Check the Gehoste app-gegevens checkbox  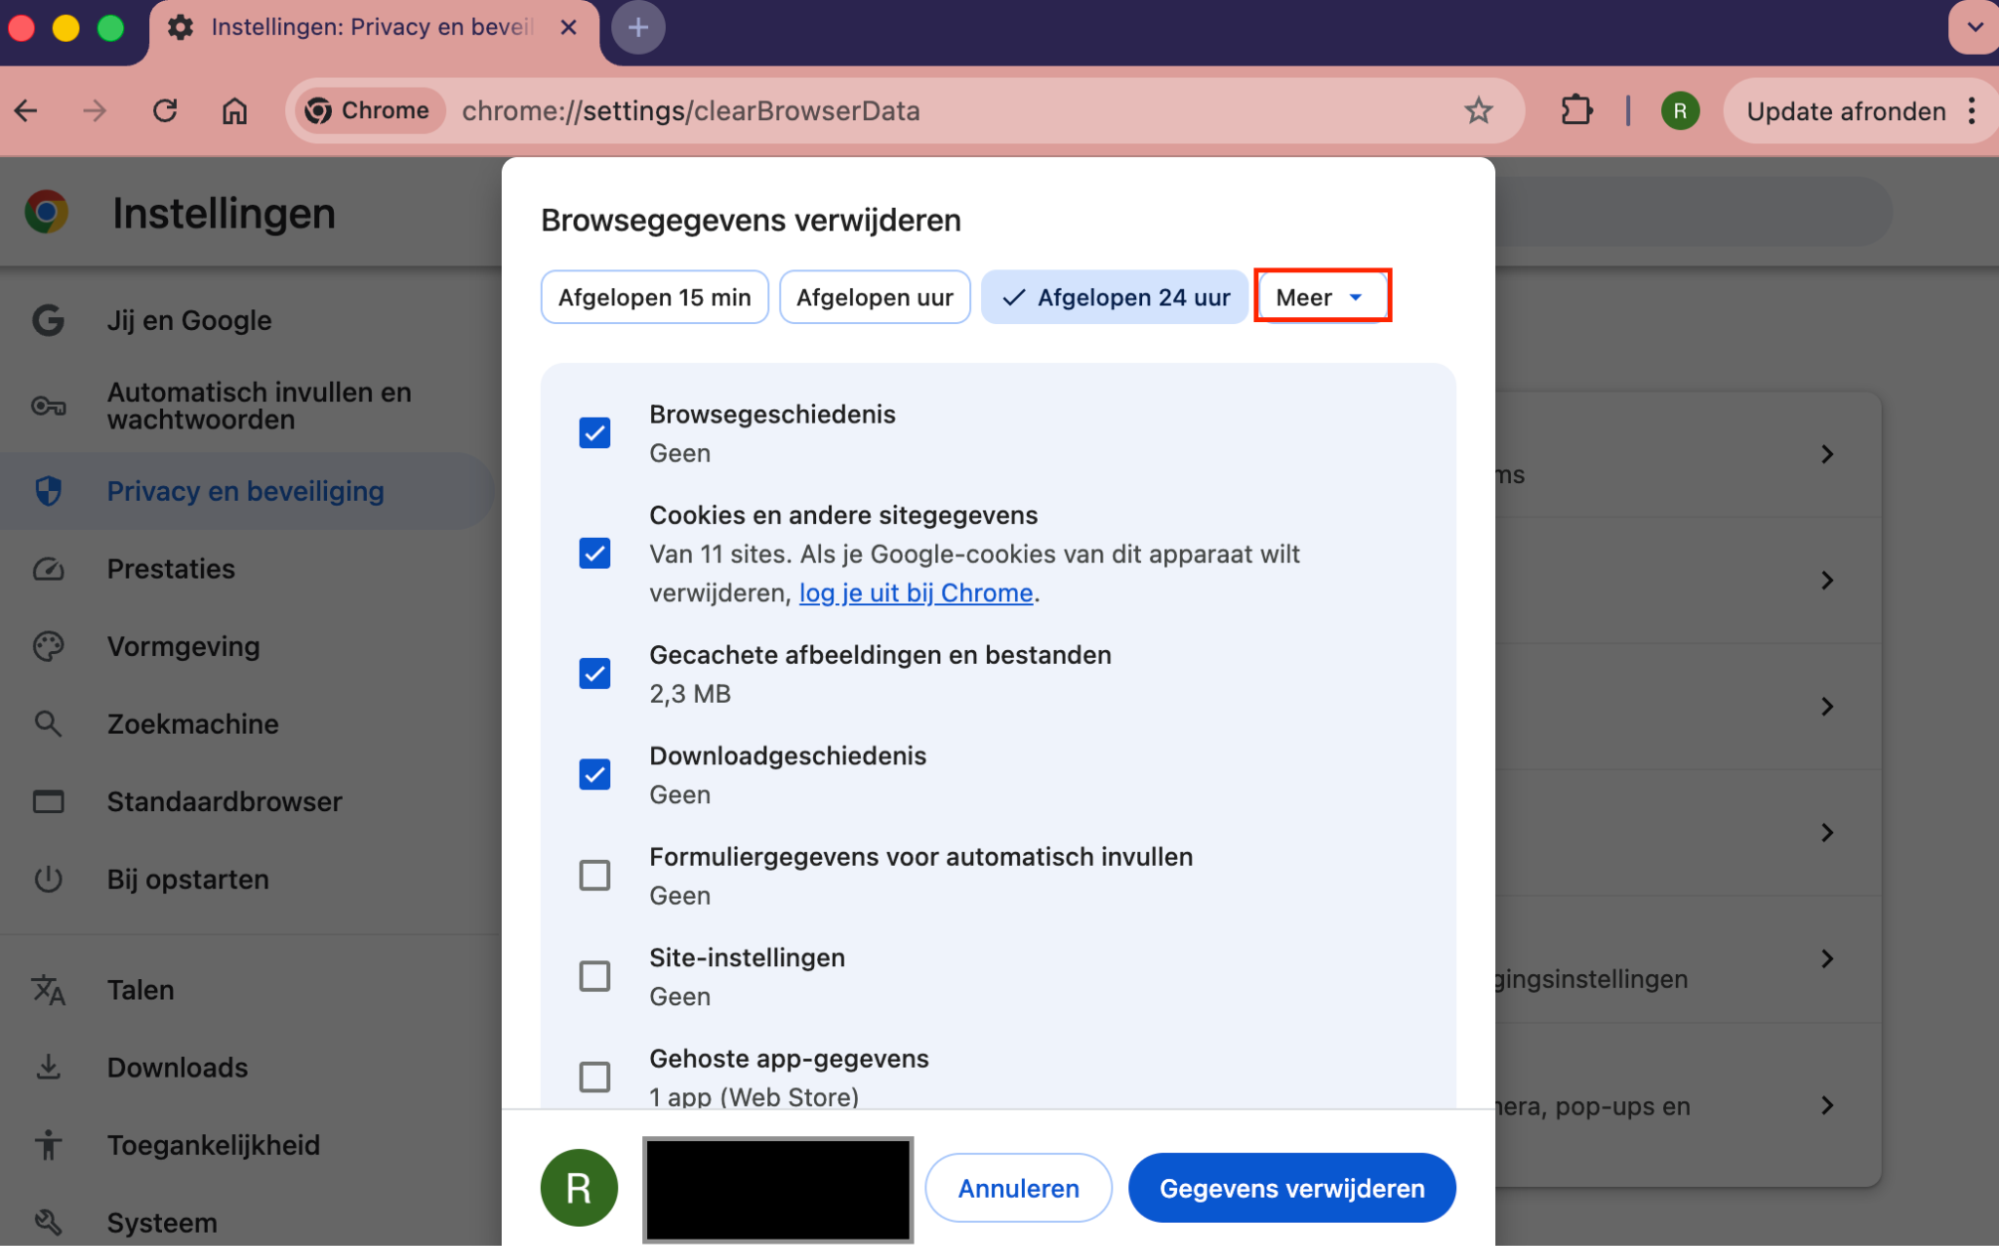[595, 1077]
